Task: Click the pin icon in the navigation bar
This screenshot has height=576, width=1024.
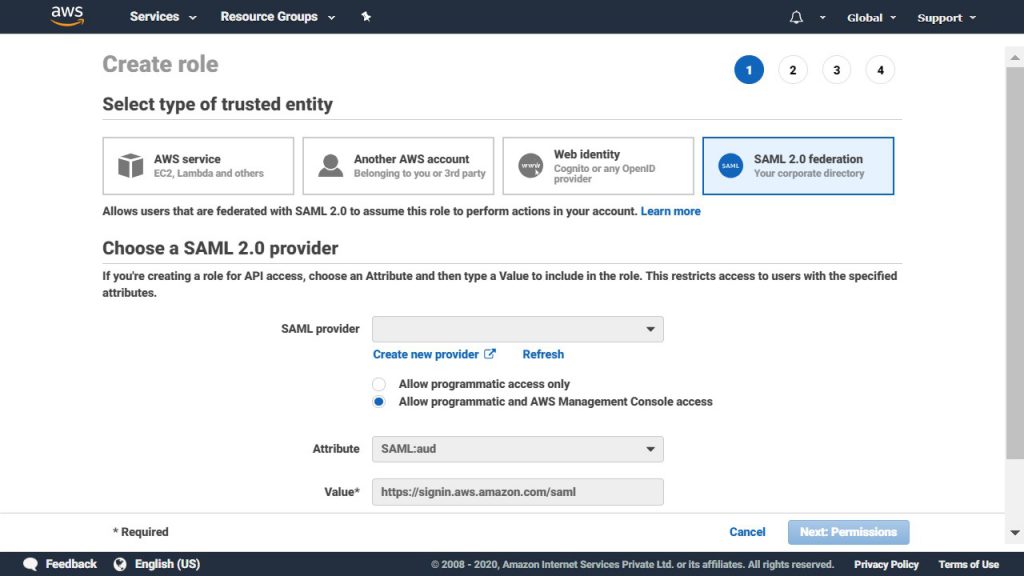Action: click(x=366, y=16)
